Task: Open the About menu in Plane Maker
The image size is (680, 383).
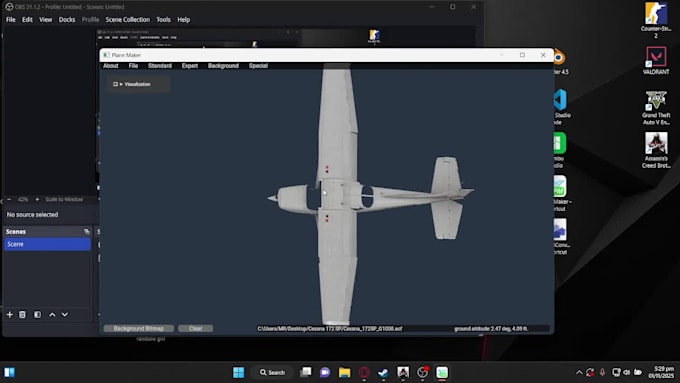Action: tap(111, 66)
